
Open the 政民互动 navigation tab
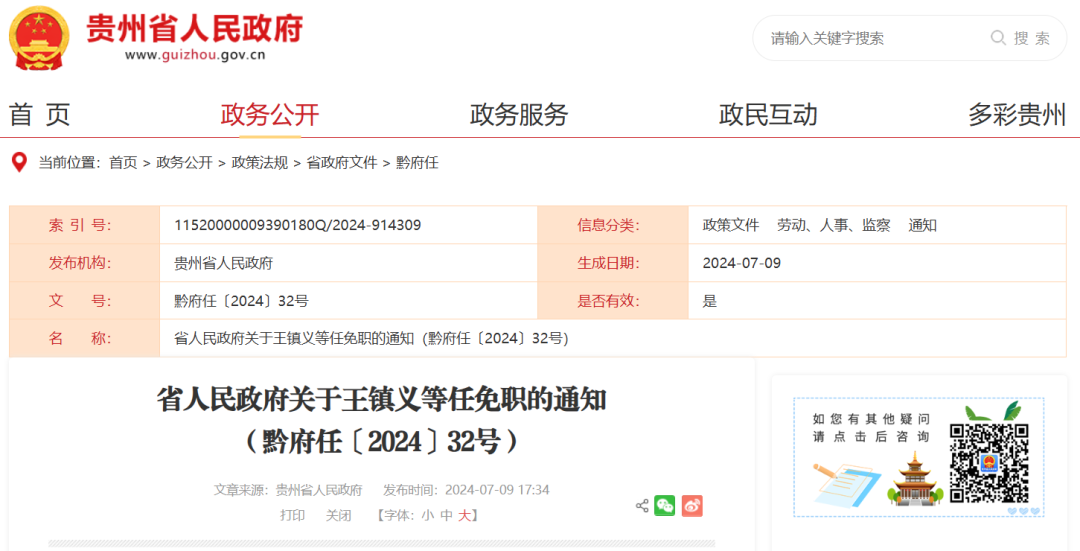tap(768, 115)
